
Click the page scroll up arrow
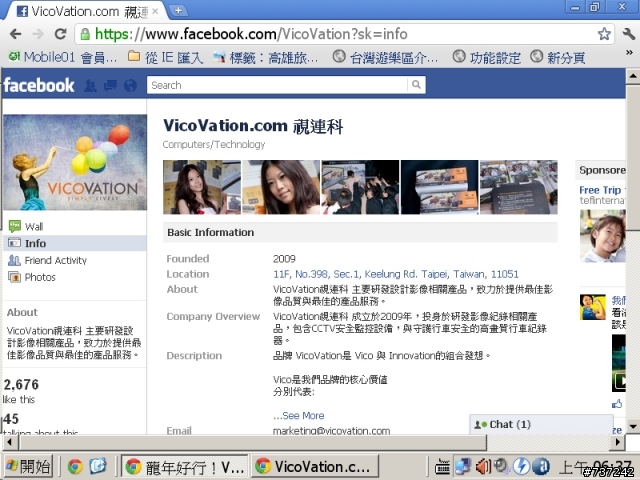(633, 76)
